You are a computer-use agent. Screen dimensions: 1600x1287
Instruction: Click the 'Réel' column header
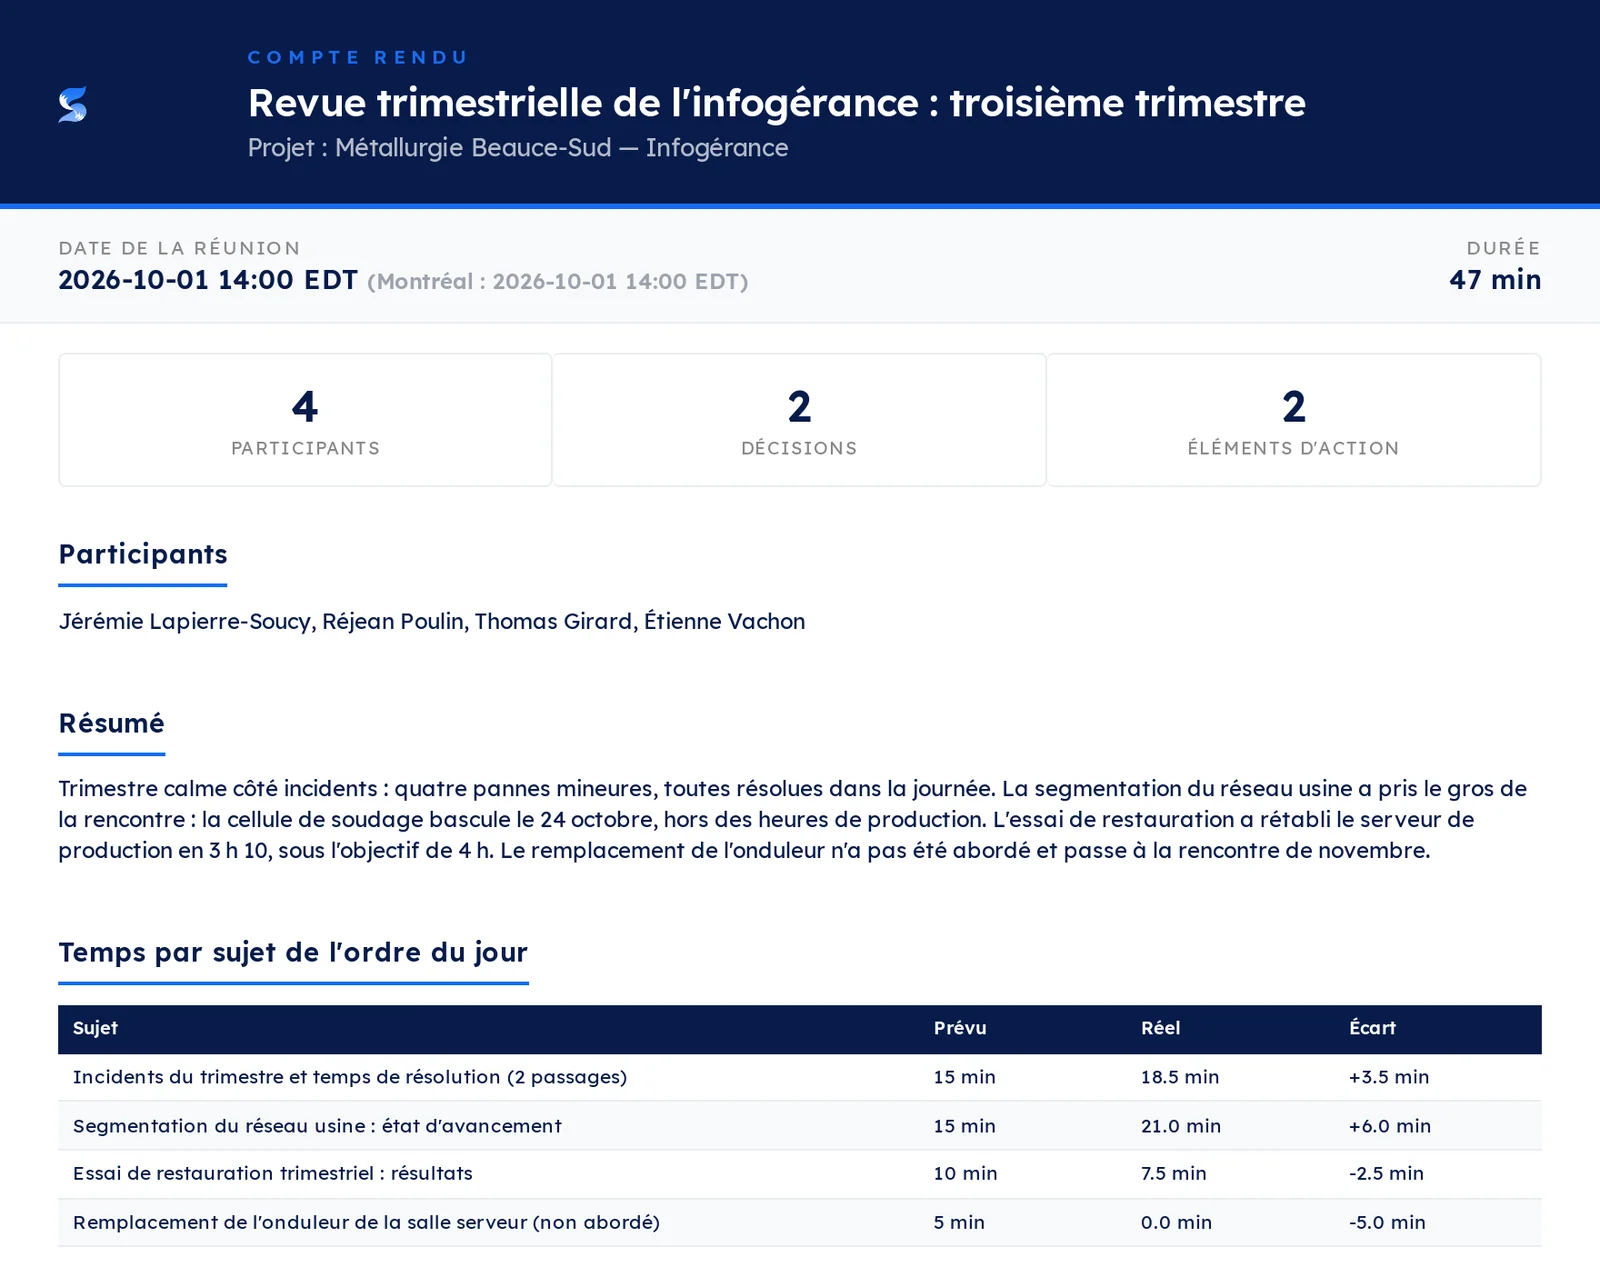1161,1028
